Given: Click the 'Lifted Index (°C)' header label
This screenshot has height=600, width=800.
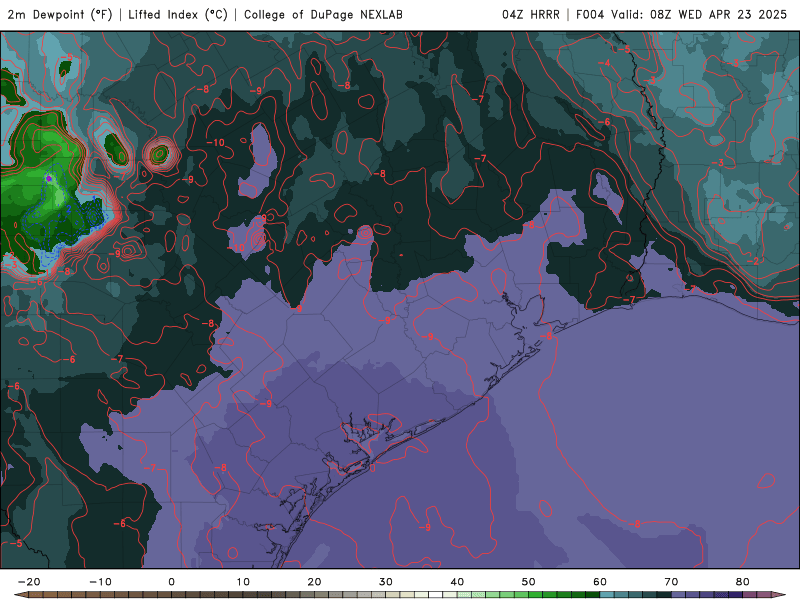Looking at the screenshot, I should pos(178,15).
